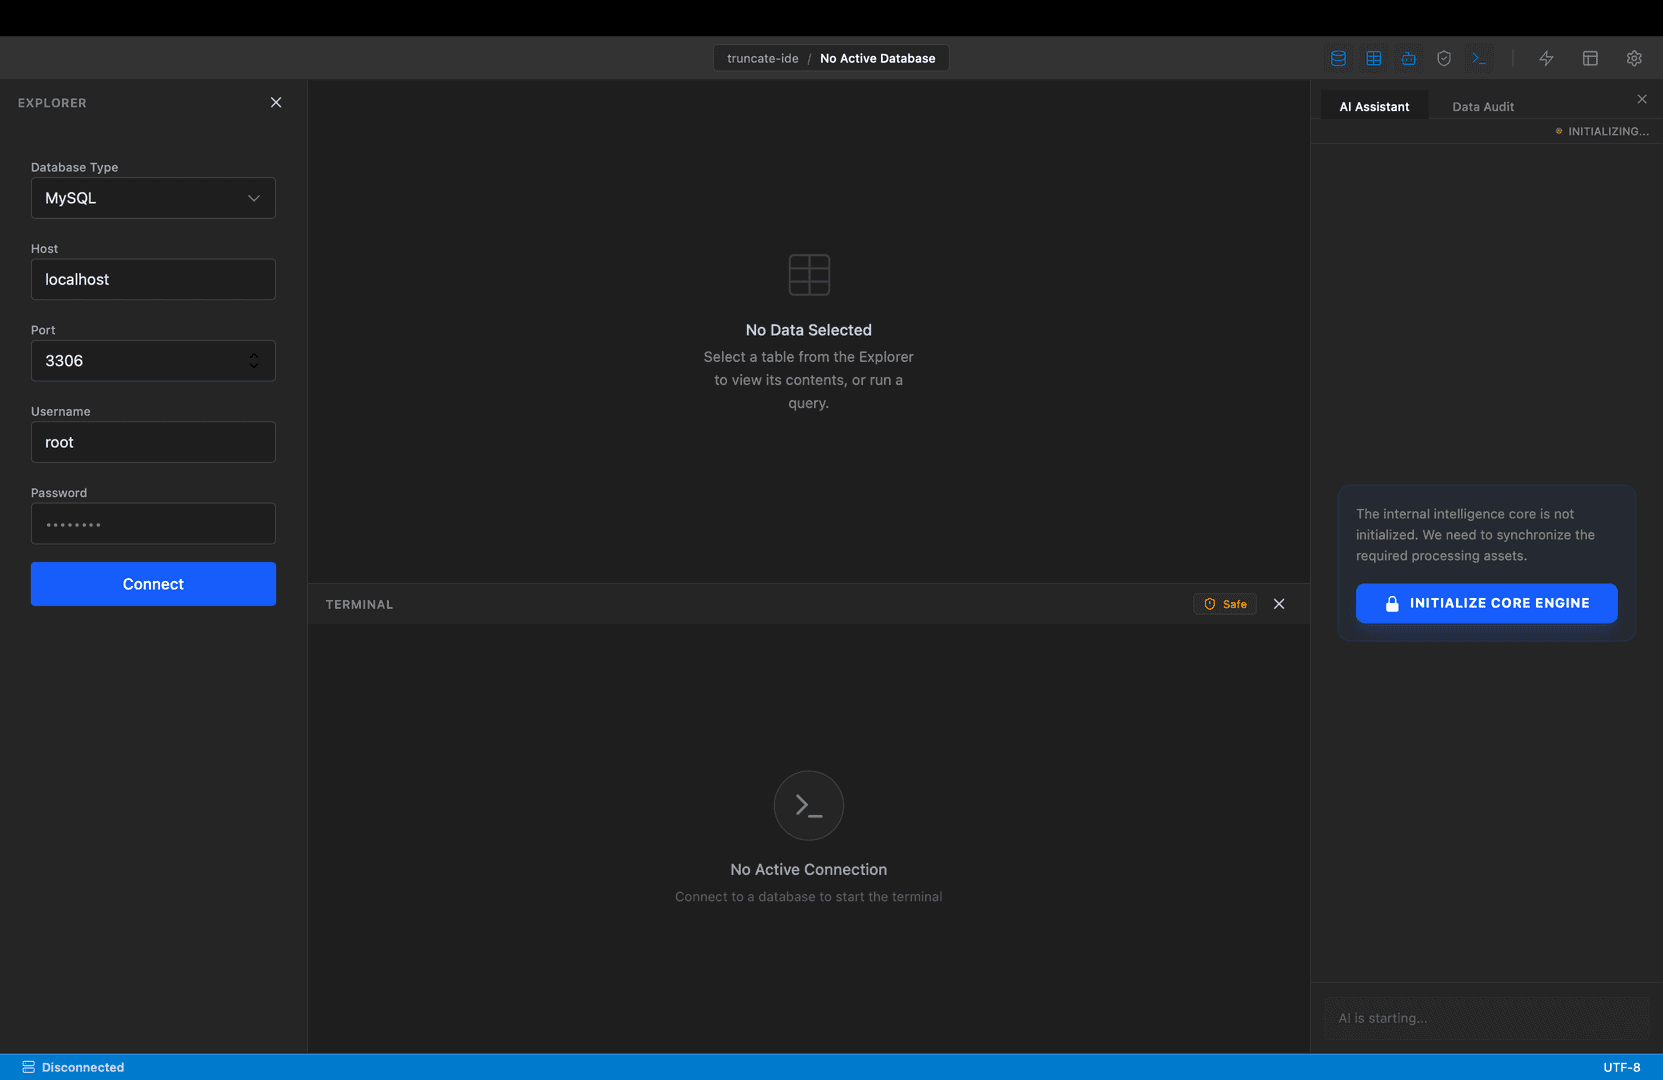Toggle the database explorer icon in toolbar
This screenshot has height=1080, width=1663.
click(1338, 58)
